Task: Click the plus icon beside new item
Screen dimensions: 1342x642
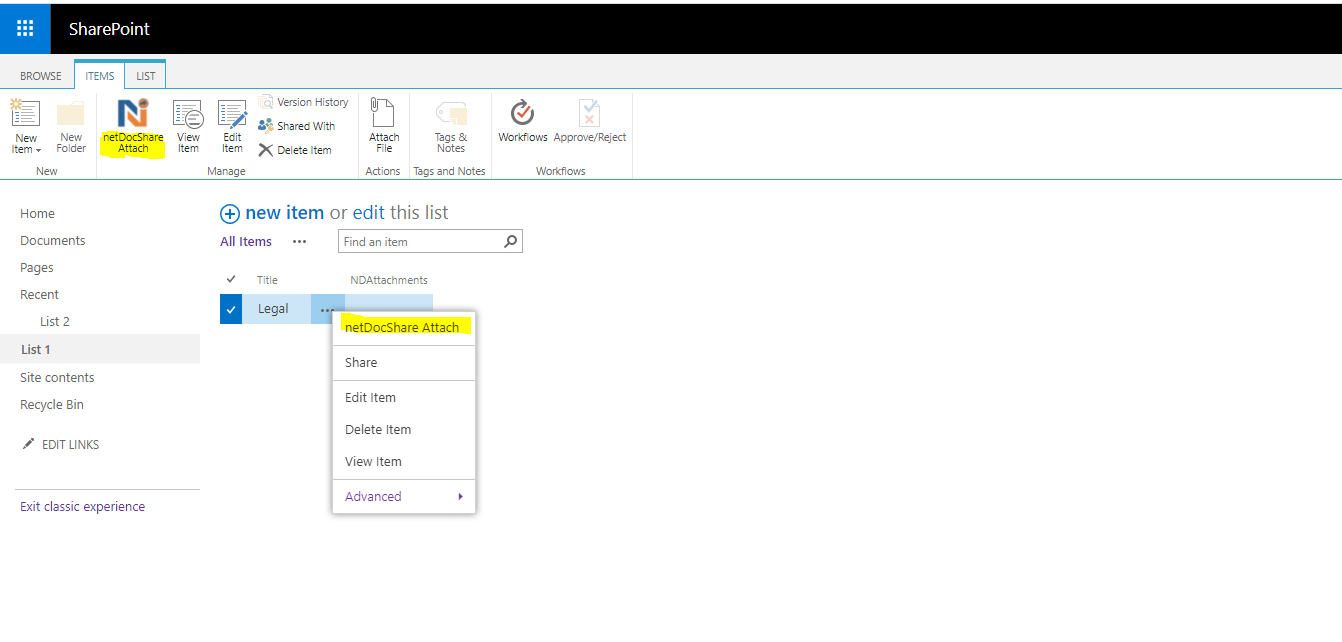Action: point(230,213)
